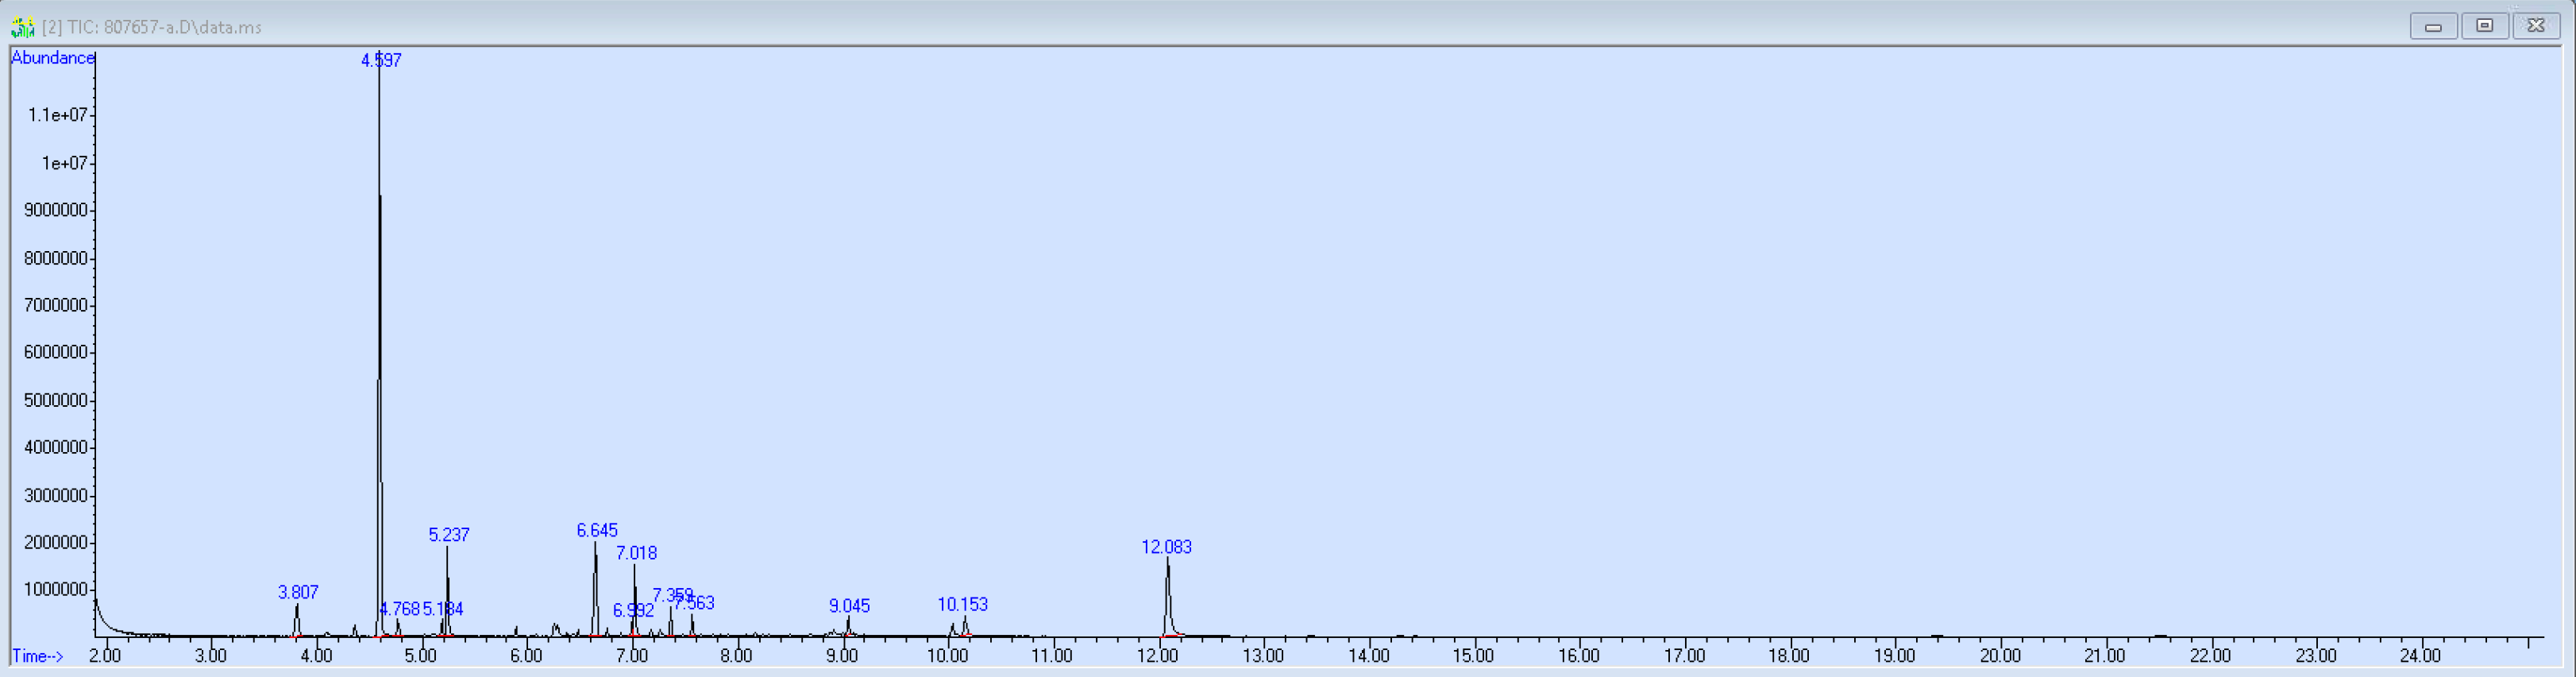
Task: Close the TIC data.ms window
Action: click(x=2535, y=26)
